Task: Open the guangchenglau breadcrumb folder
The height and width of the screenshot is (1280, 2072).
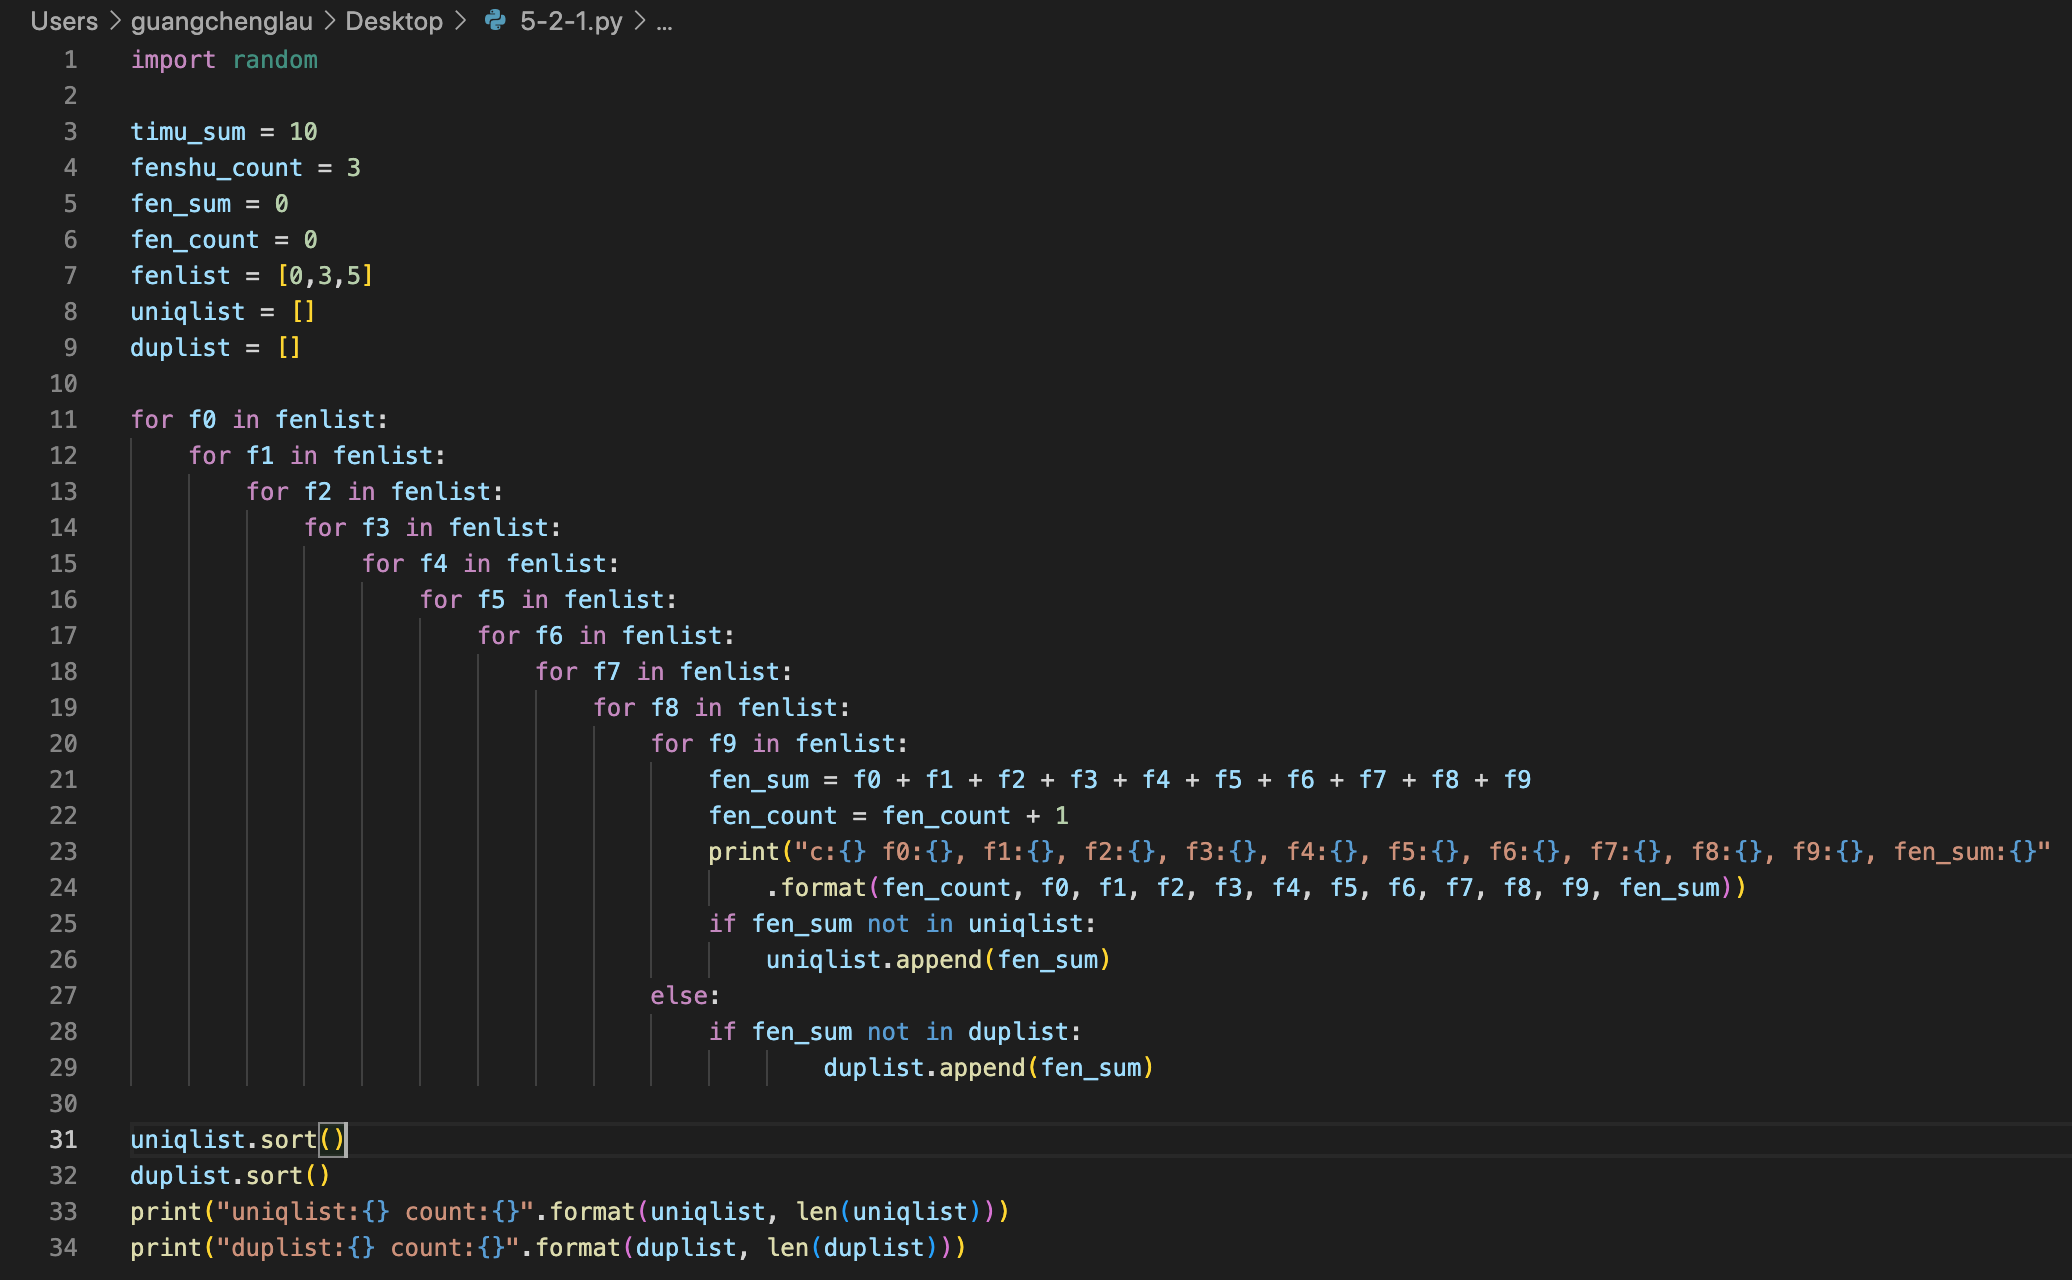Action: click(221, 21)
